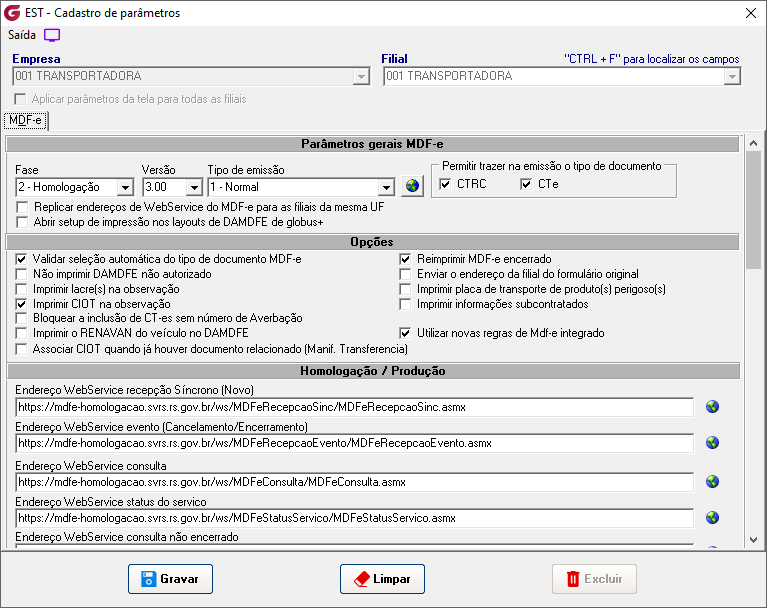Enable Abrir setup de impressão checkbox
This screenshot has height=608, width=767.
click(22, 222)
